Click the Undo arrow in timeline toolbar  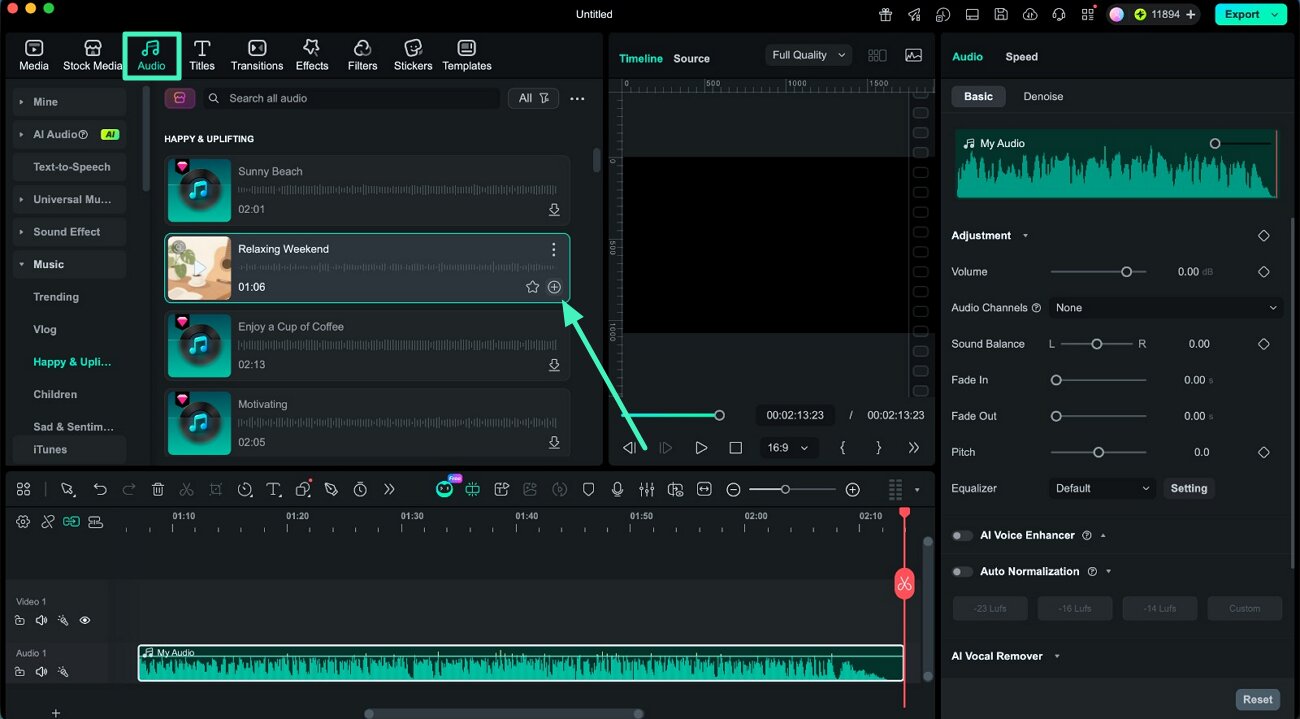point(100,489)
